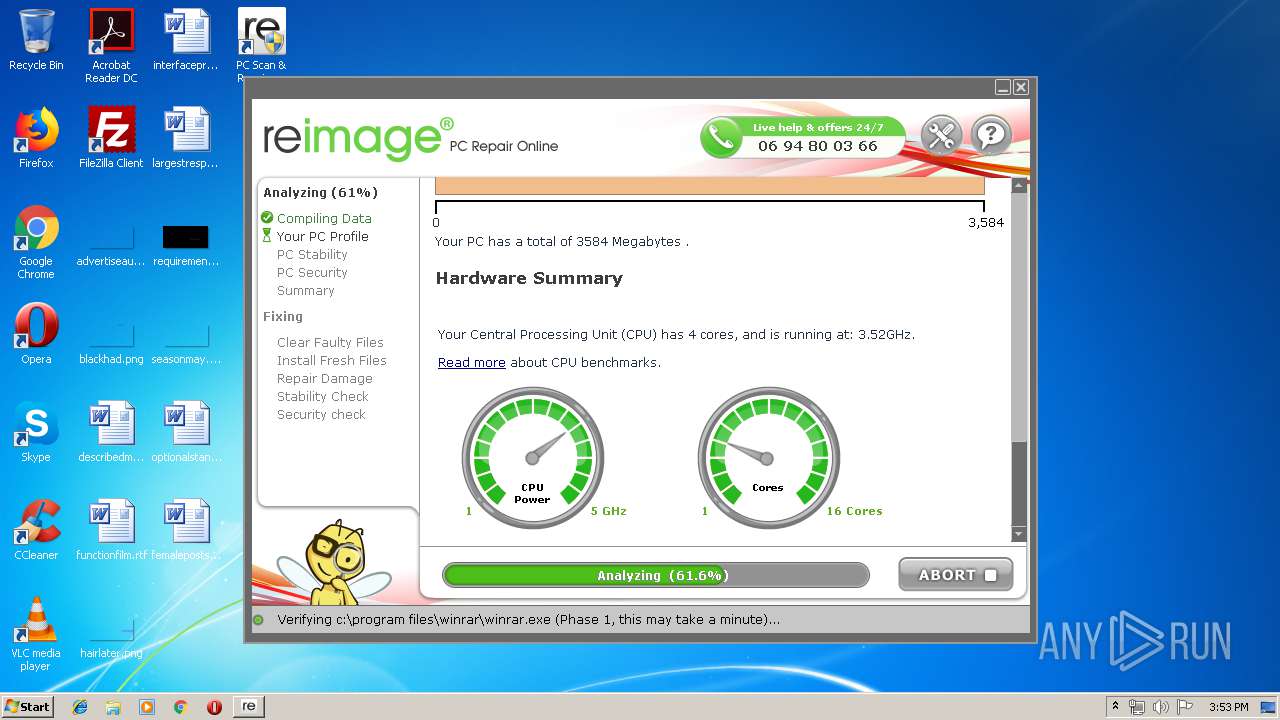
Task: Open Recycle Bin on desktop
Action: pyautogui.click(x=36, y=40)
